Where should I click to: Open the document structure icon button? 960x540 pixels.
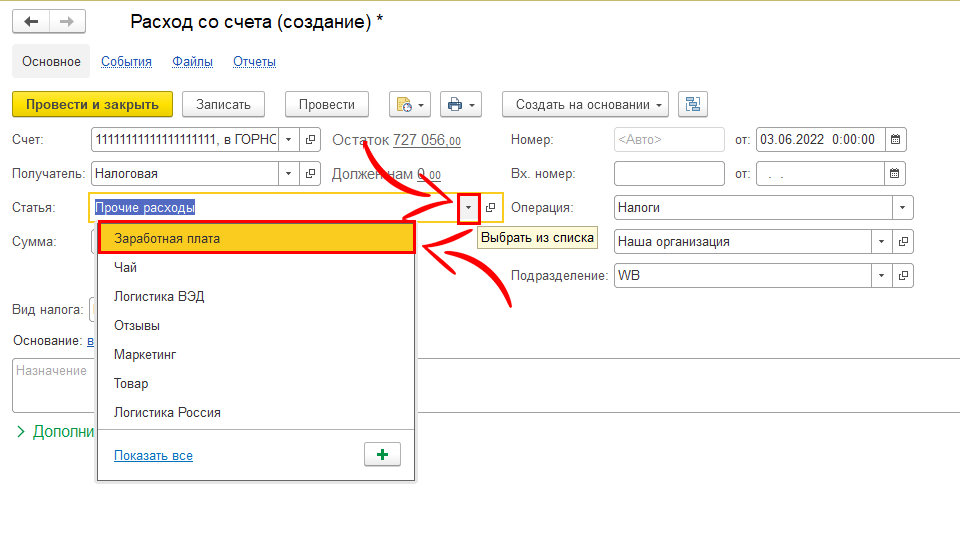[x=693, y=105]
